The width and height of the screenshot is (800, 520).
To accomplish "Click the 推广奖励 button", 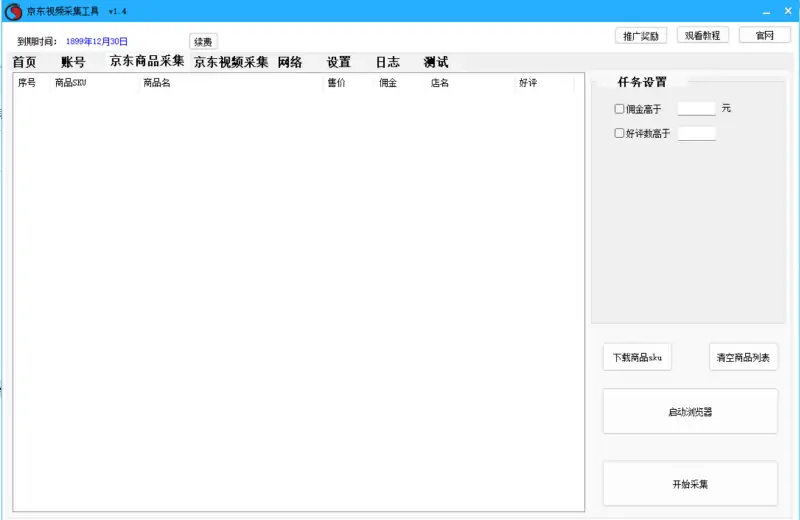I will pos(640,36).
